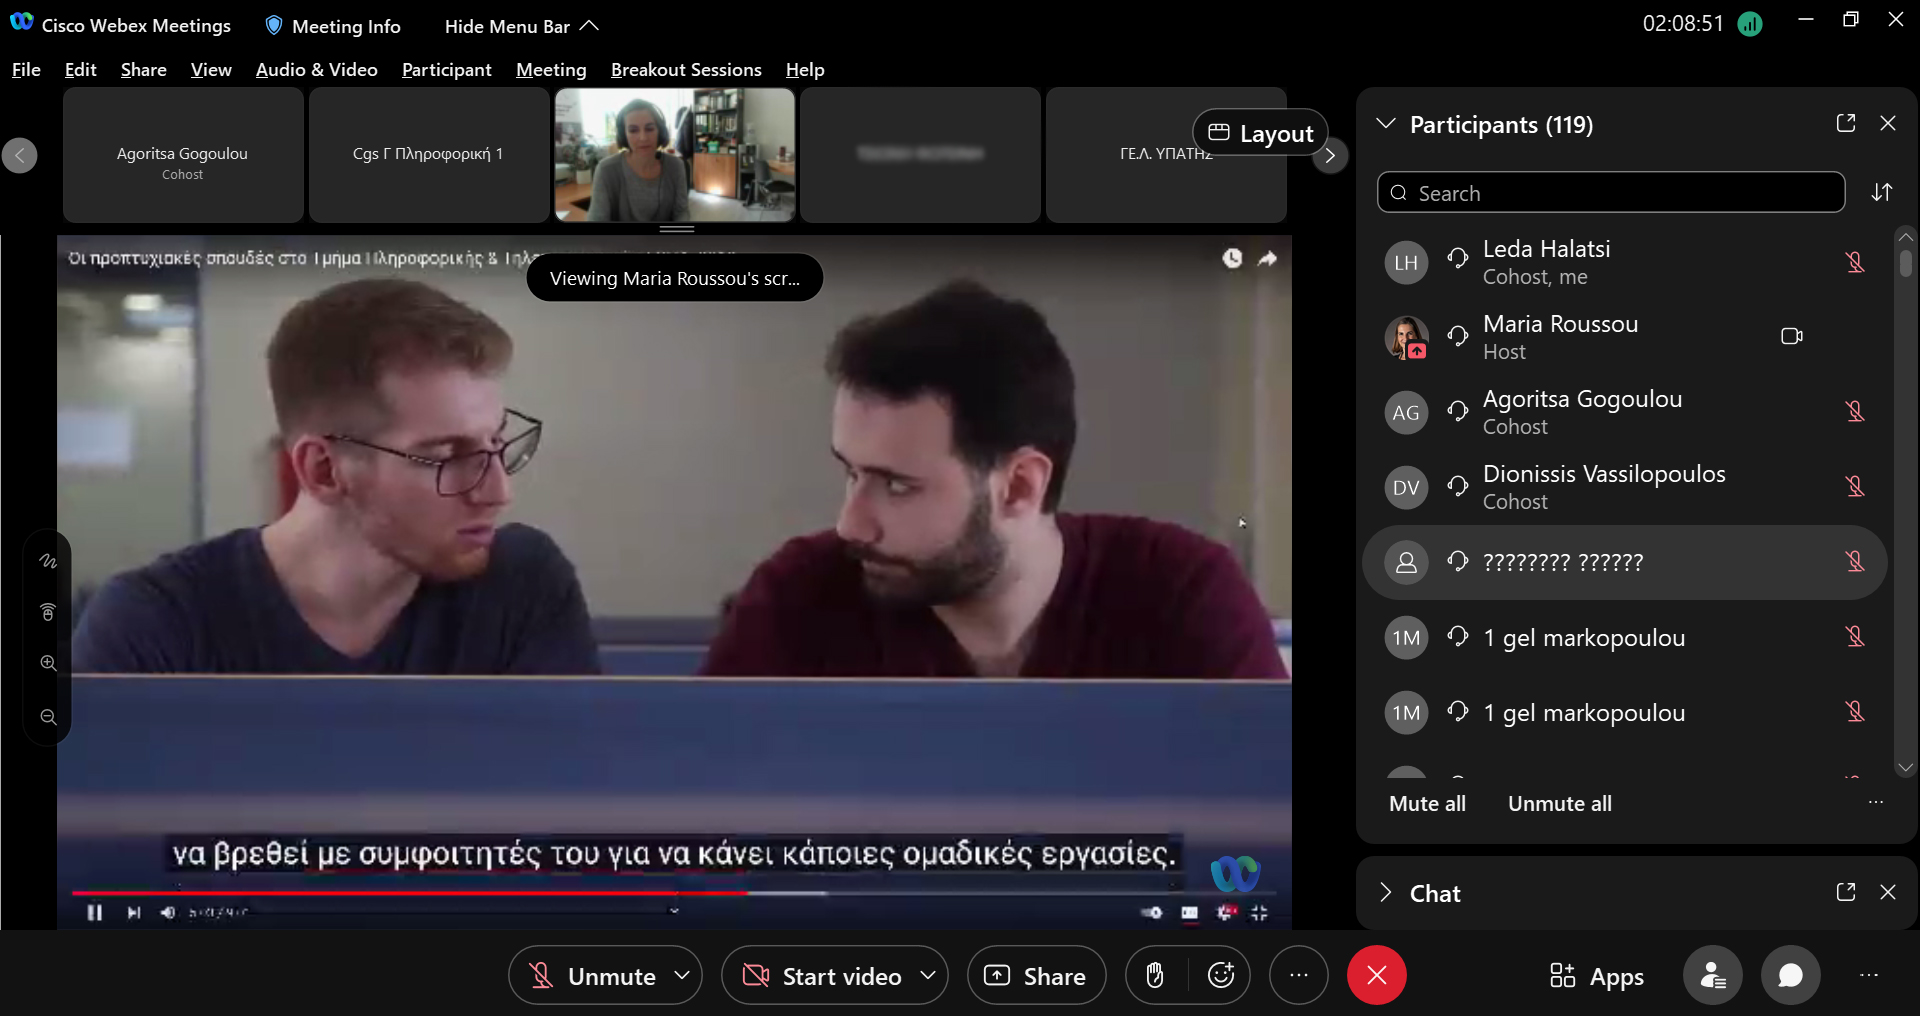Screen dimensions: 1920x1016
Task: Select Maria Roussou's webcam thumbnail
Action: click(x=675, y=155)
